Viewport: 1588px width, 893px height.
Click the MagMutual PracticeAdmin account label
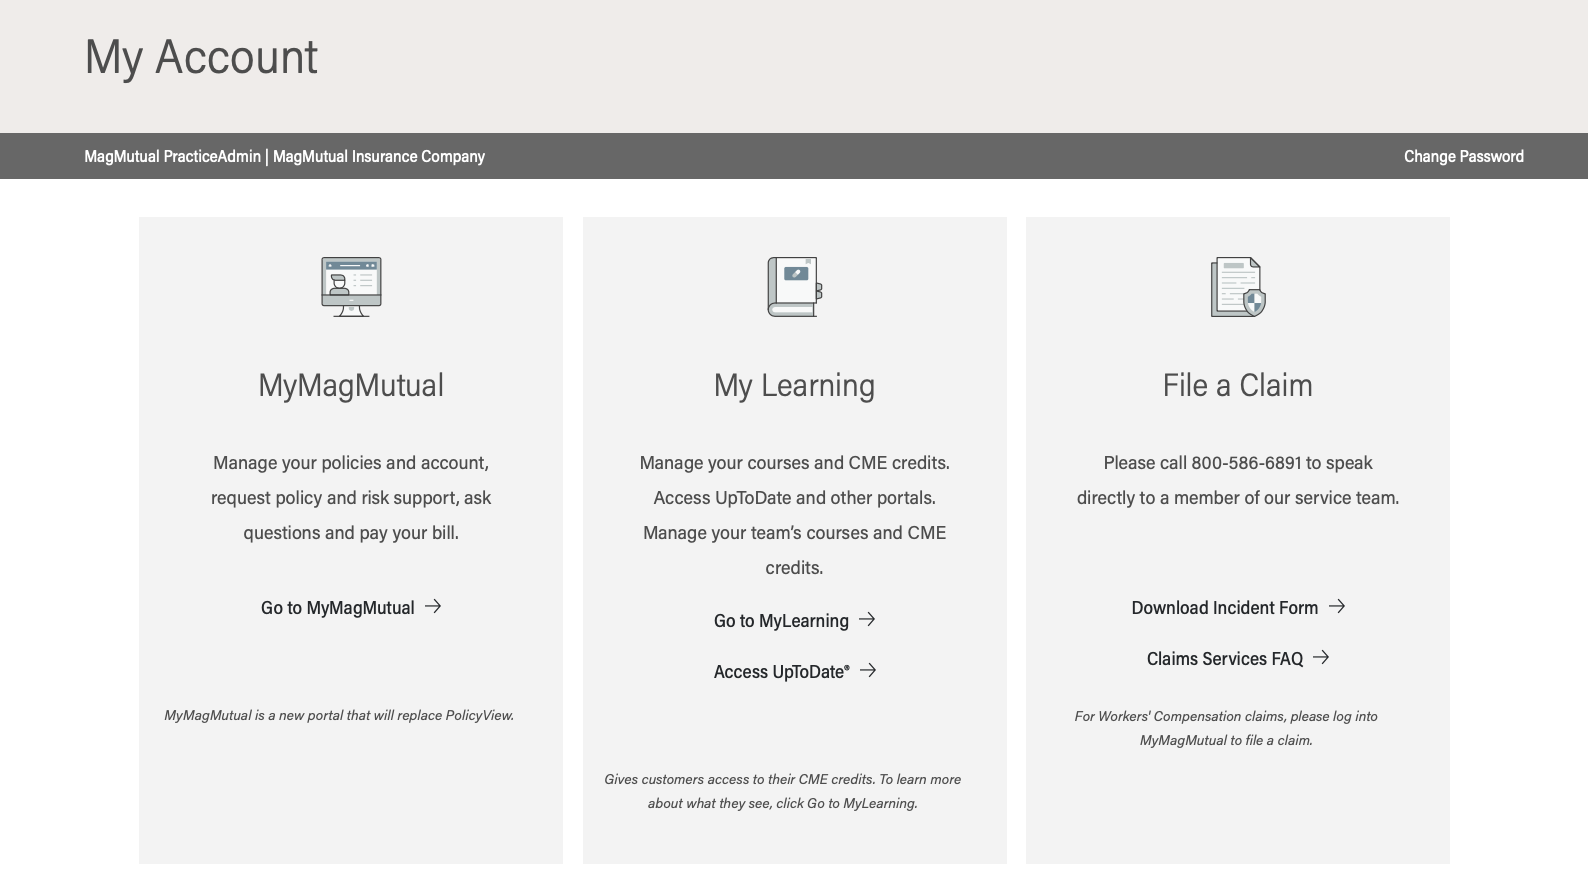point(284,156)
